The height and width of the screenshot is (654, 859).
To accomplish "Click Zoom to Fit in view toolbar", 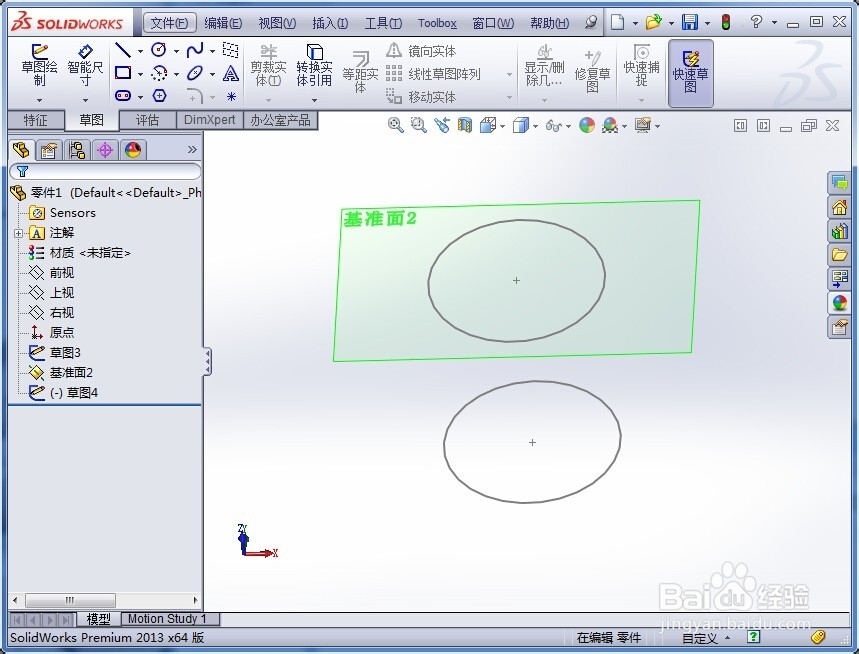I will pos(396,125).
